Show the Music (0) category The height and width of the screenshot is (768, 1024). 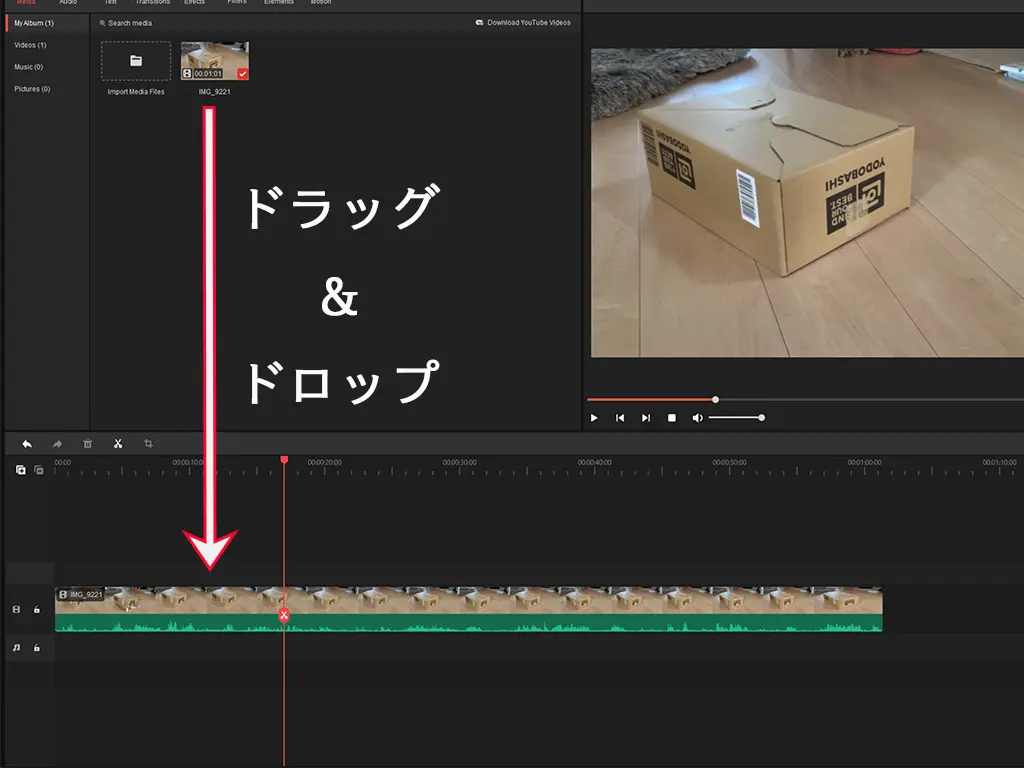pos(29,67)
